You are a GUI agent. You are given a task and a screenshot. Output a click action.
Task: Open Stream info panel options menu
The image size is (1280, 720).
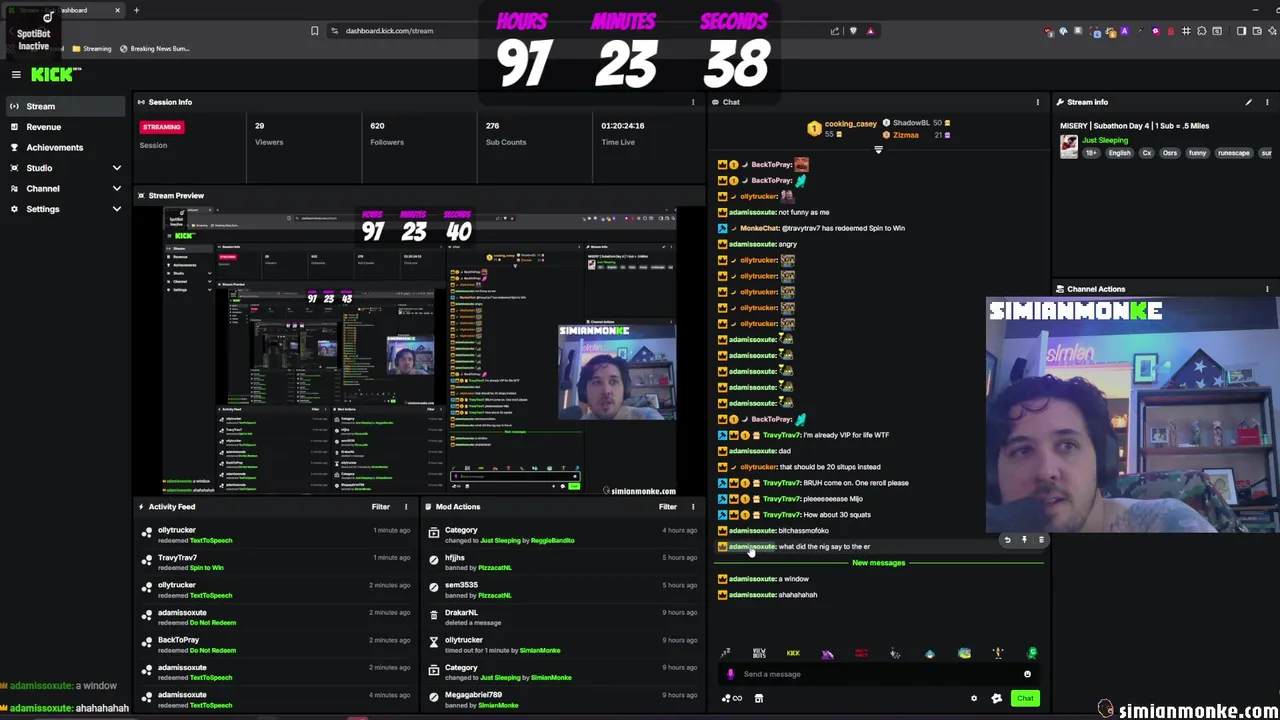point(1267,102)
